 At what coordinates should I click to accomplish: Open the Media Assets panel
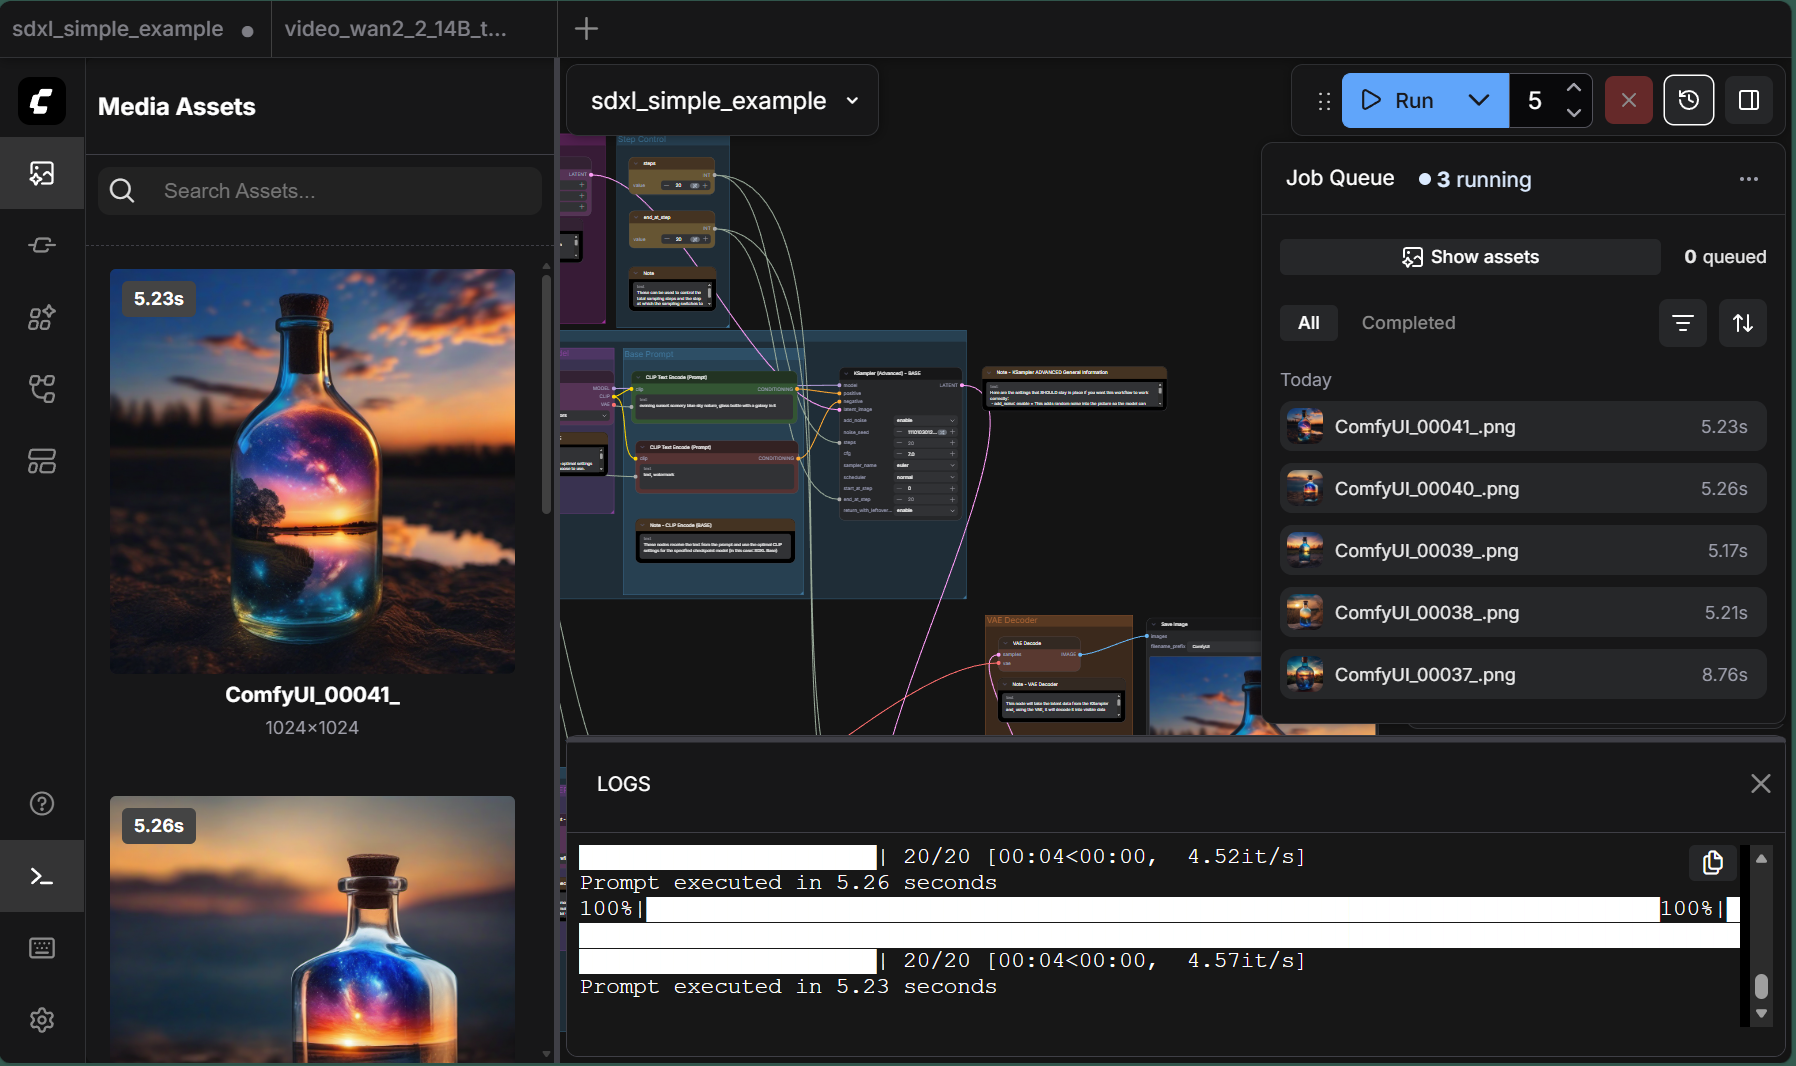43,173
